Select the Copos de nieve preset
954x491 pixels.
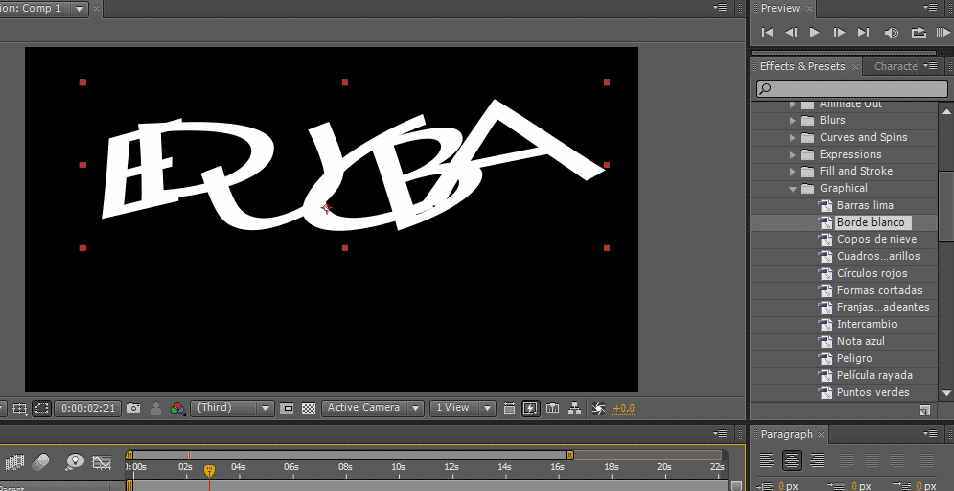(x=877, y=239)
